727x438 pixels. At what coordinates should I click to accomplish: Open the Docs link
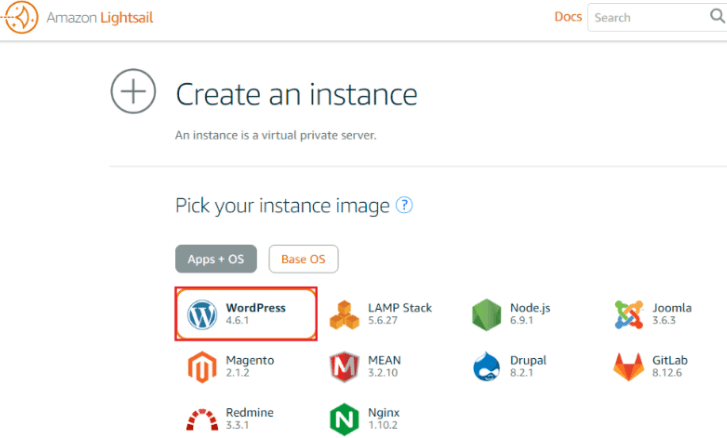(x=568, y=17)
